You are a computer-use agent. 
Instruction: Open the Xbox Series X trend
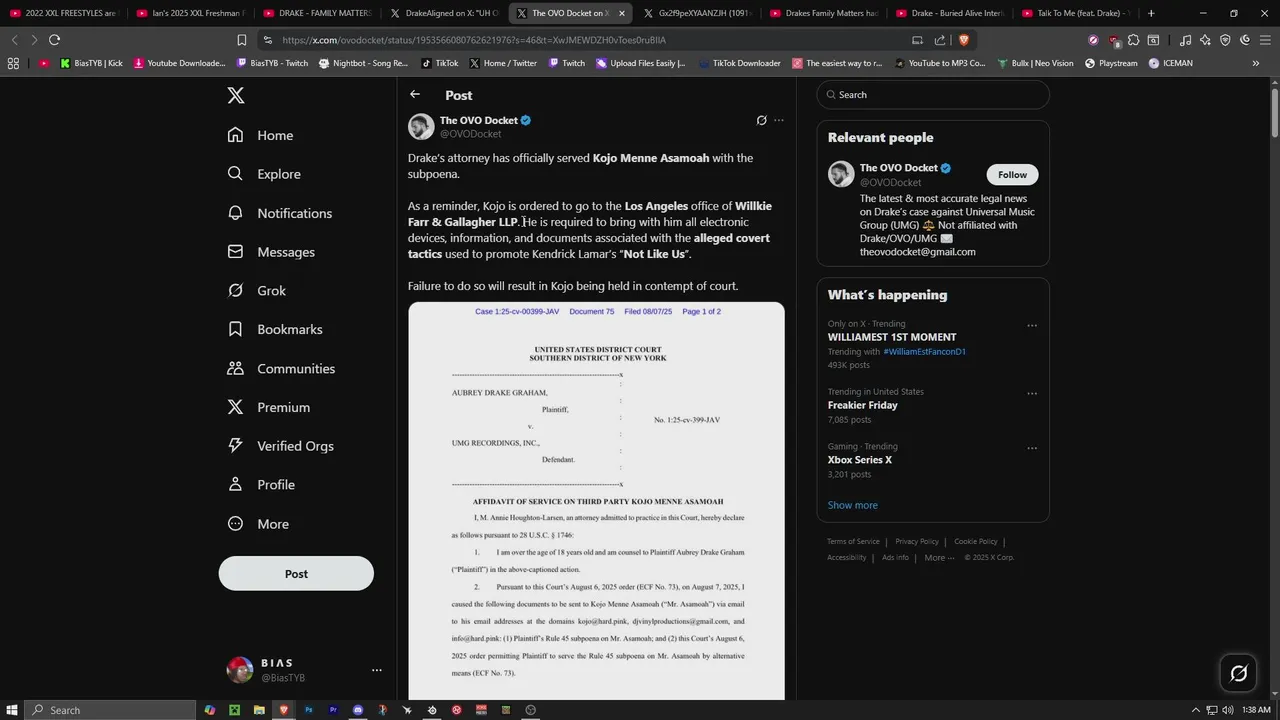[860, 460]
